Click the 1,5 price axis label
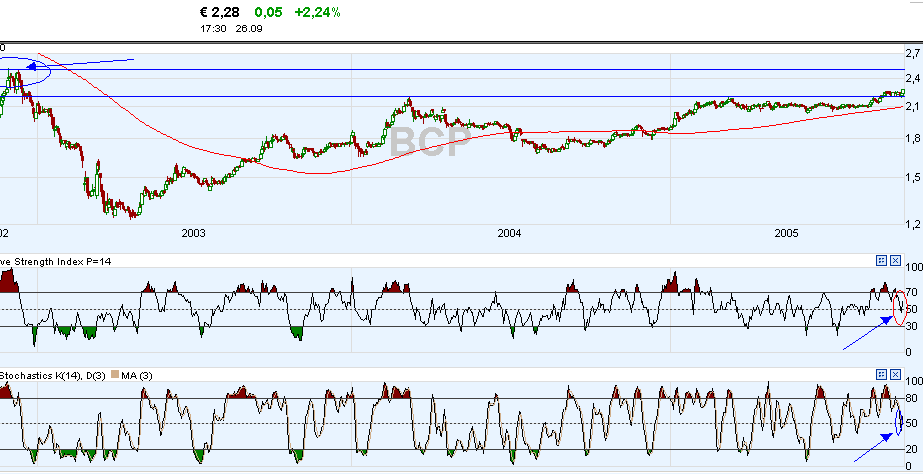Viewport: 923px width, 474px height. pyautogui.click(x=913, y=178)
